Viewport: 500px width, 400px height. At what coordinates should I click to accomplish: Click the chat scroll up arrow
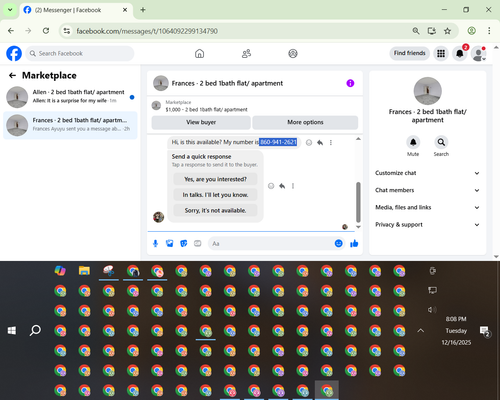(358, 139)
